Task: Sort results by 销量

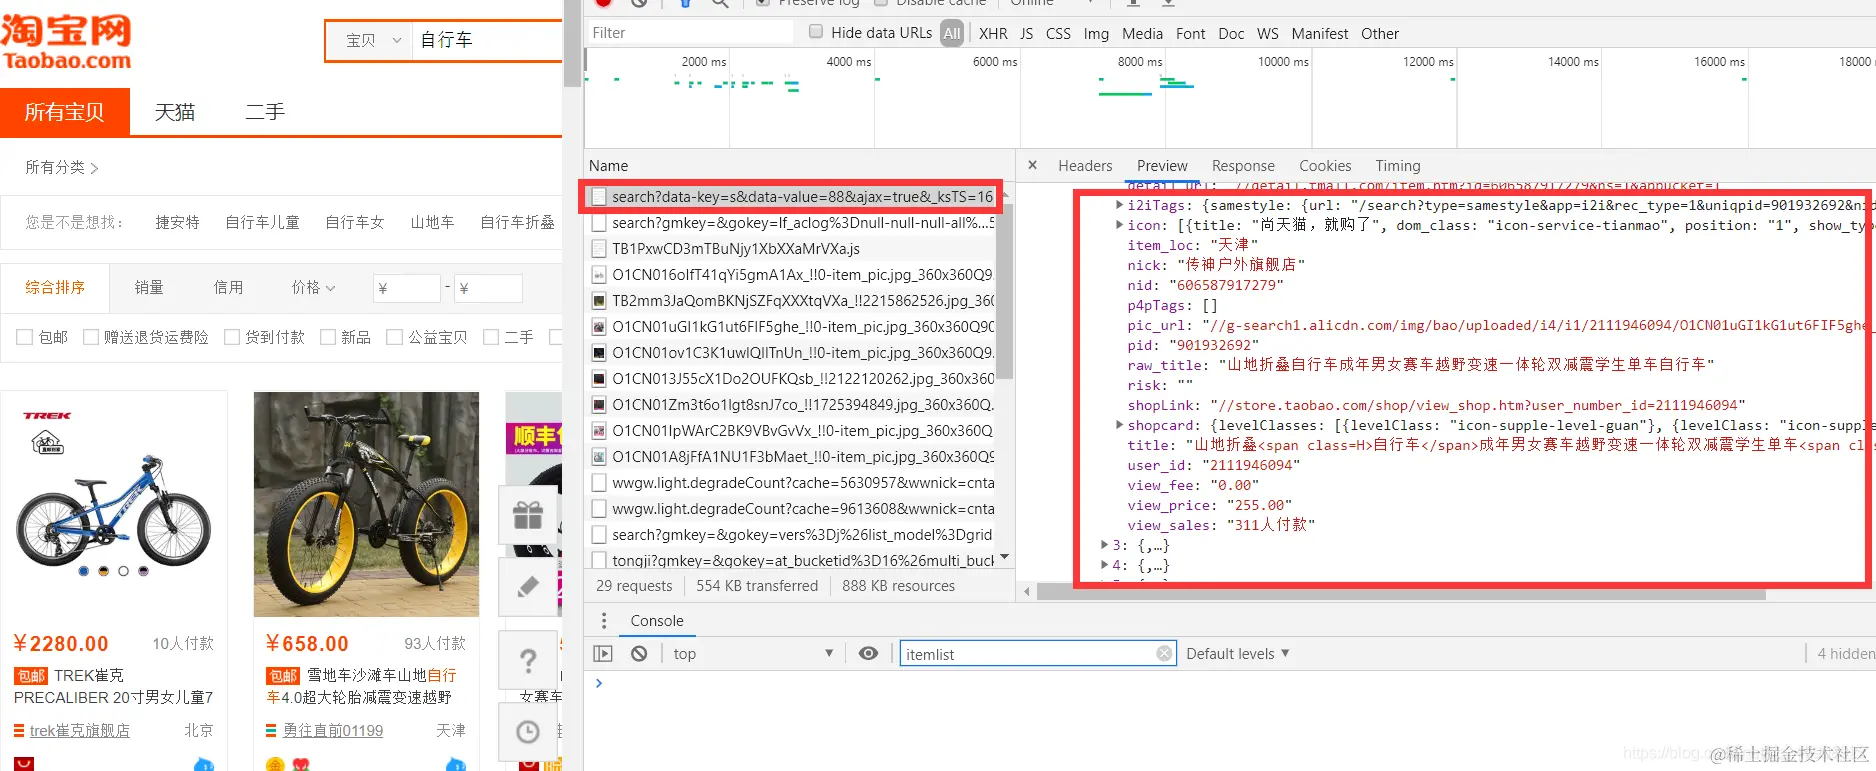Action: coord(149,288)
